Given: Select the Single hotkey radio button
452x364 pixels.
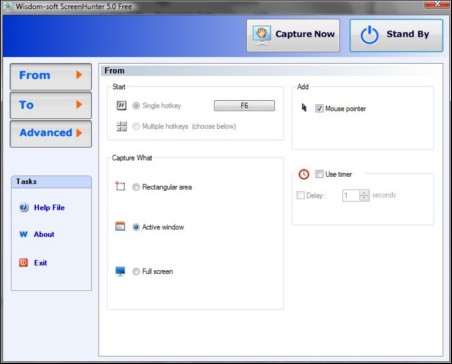Looking at the screenshot, I should click(136, 106).
